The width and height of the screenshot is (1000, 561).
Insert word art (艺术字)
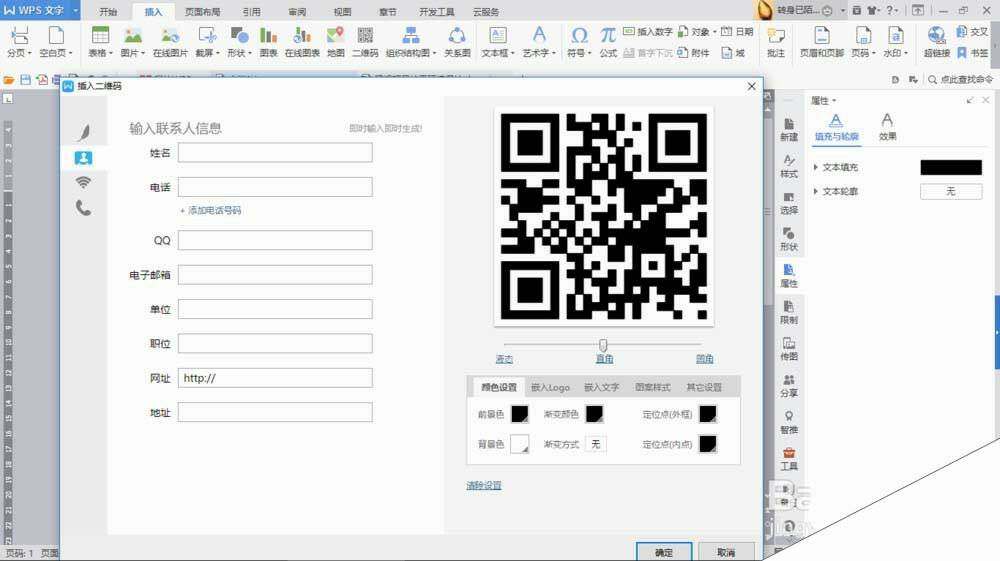coord(539,42)
